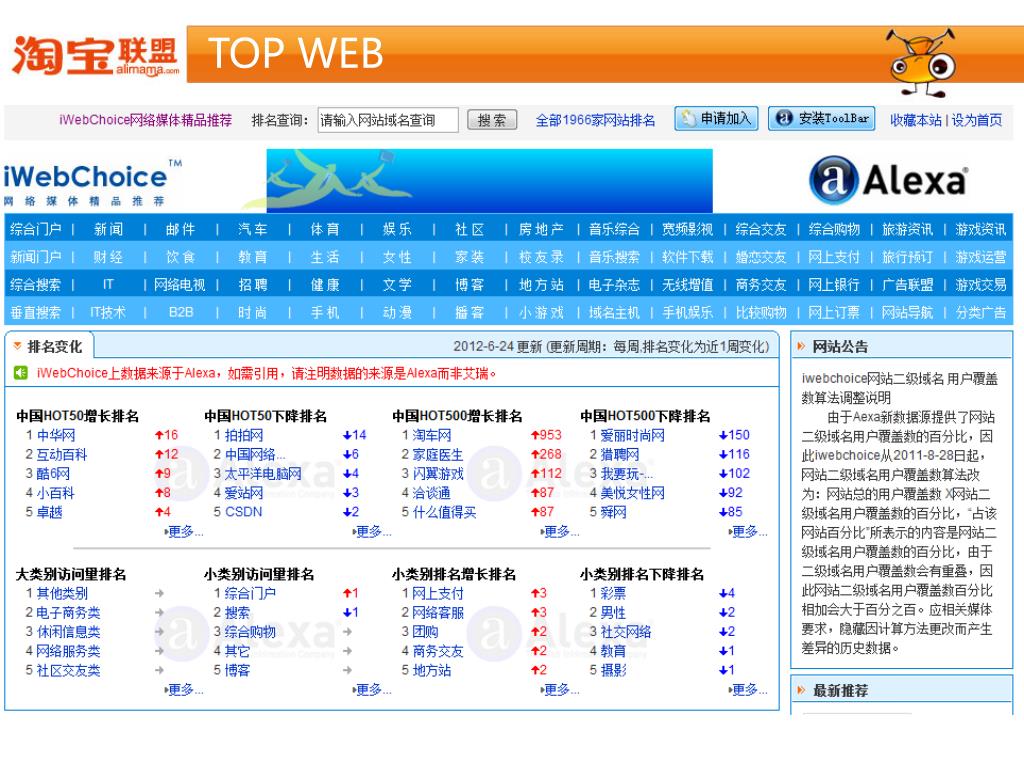1024x768 pixels.
Task: Click the site domain search input field
Action: tap(388, 120)
